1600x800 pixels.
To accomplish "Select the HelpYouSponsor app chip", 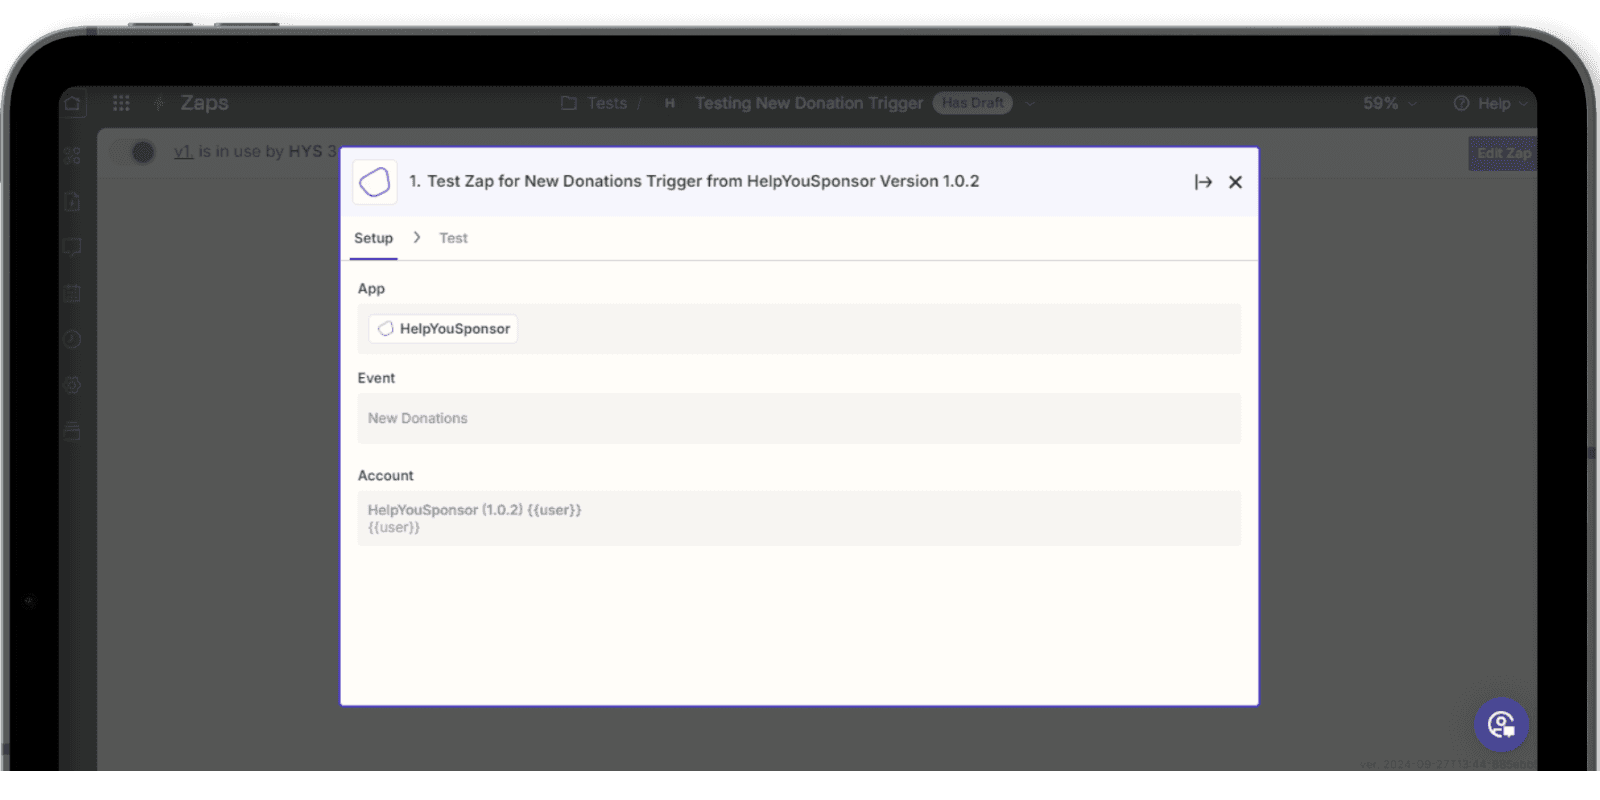I will tap(443, 329).
